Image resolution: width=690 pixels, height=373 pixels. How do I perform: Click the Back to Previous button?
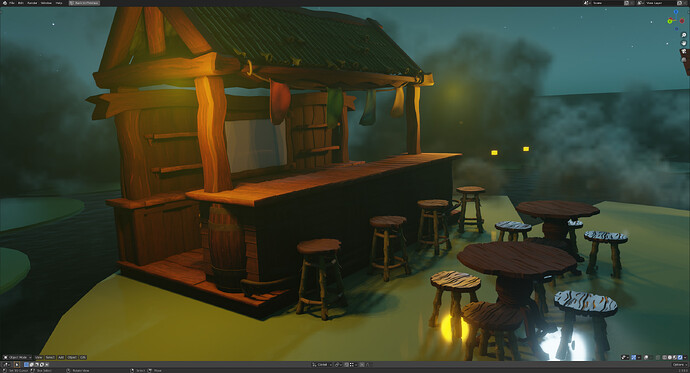click(84, 3)
